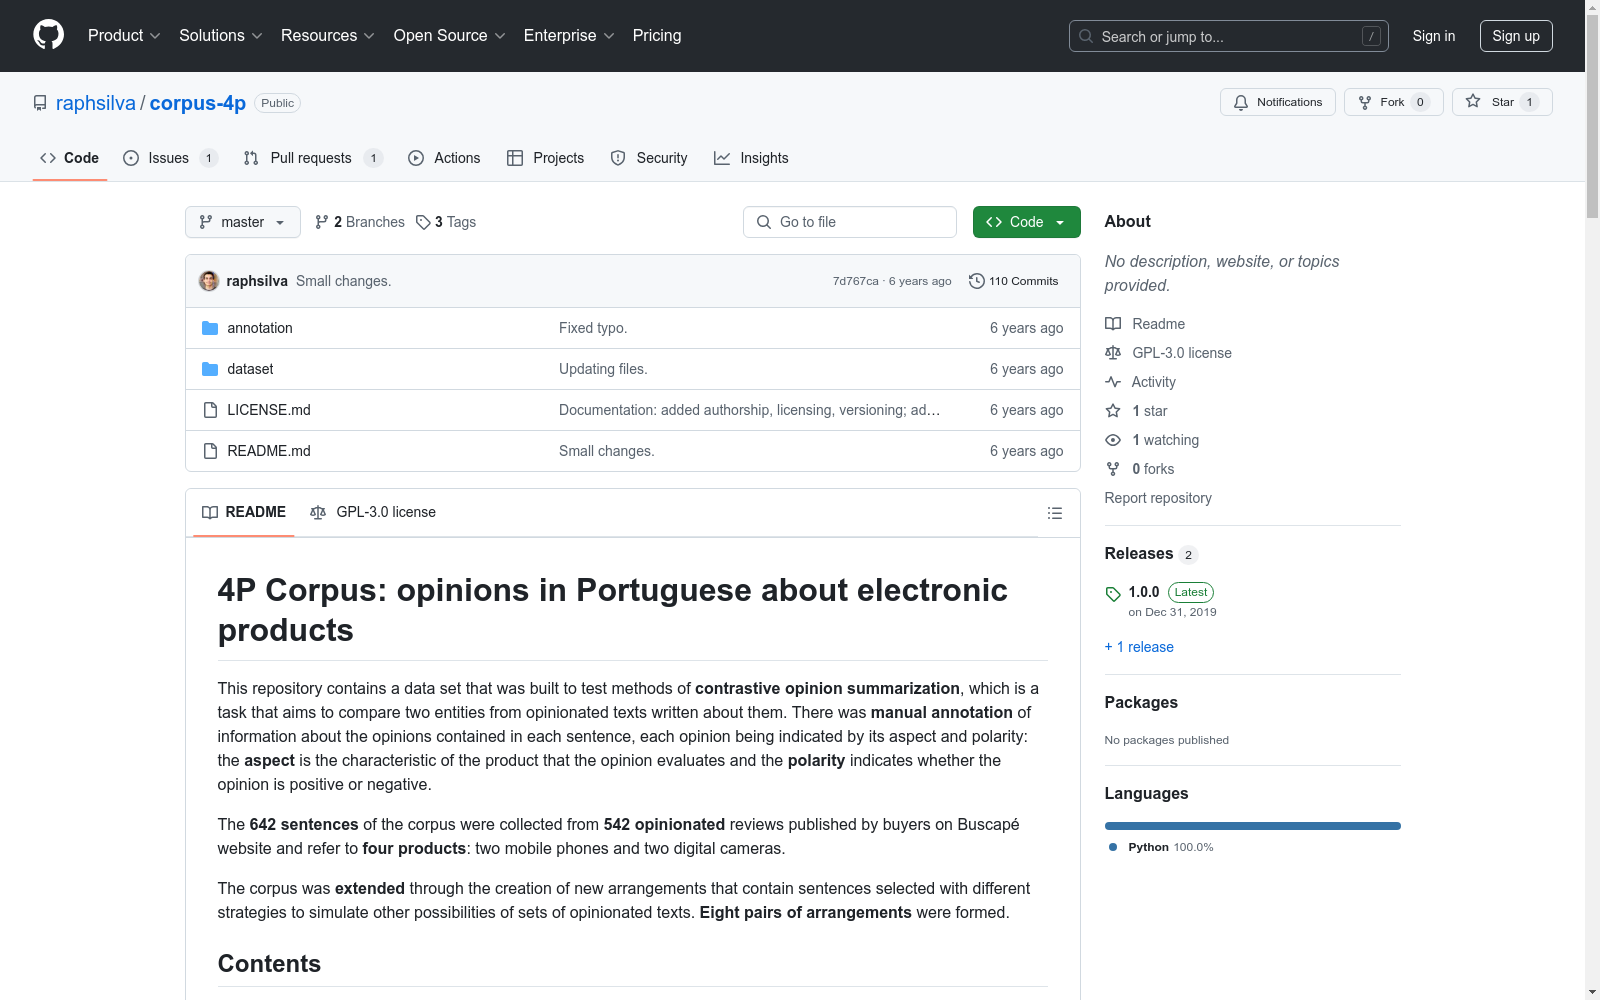
Task: Open the corpus-4p repository link
Action: [x=198, y=103]
